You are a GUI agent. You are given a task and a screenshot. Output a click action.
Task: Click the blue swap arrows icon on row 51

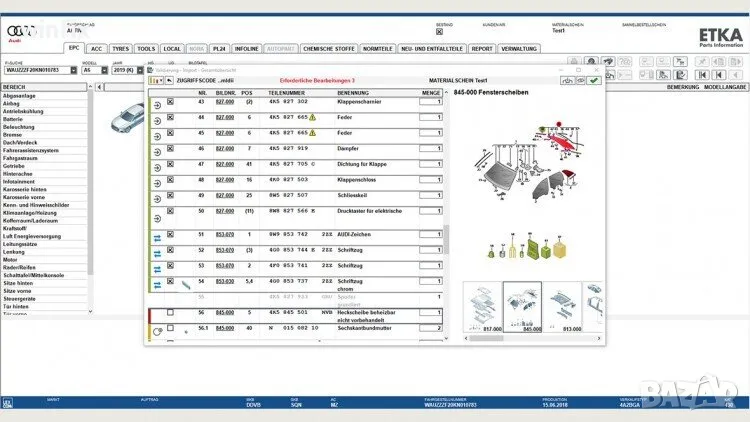(x=158, y=236)
